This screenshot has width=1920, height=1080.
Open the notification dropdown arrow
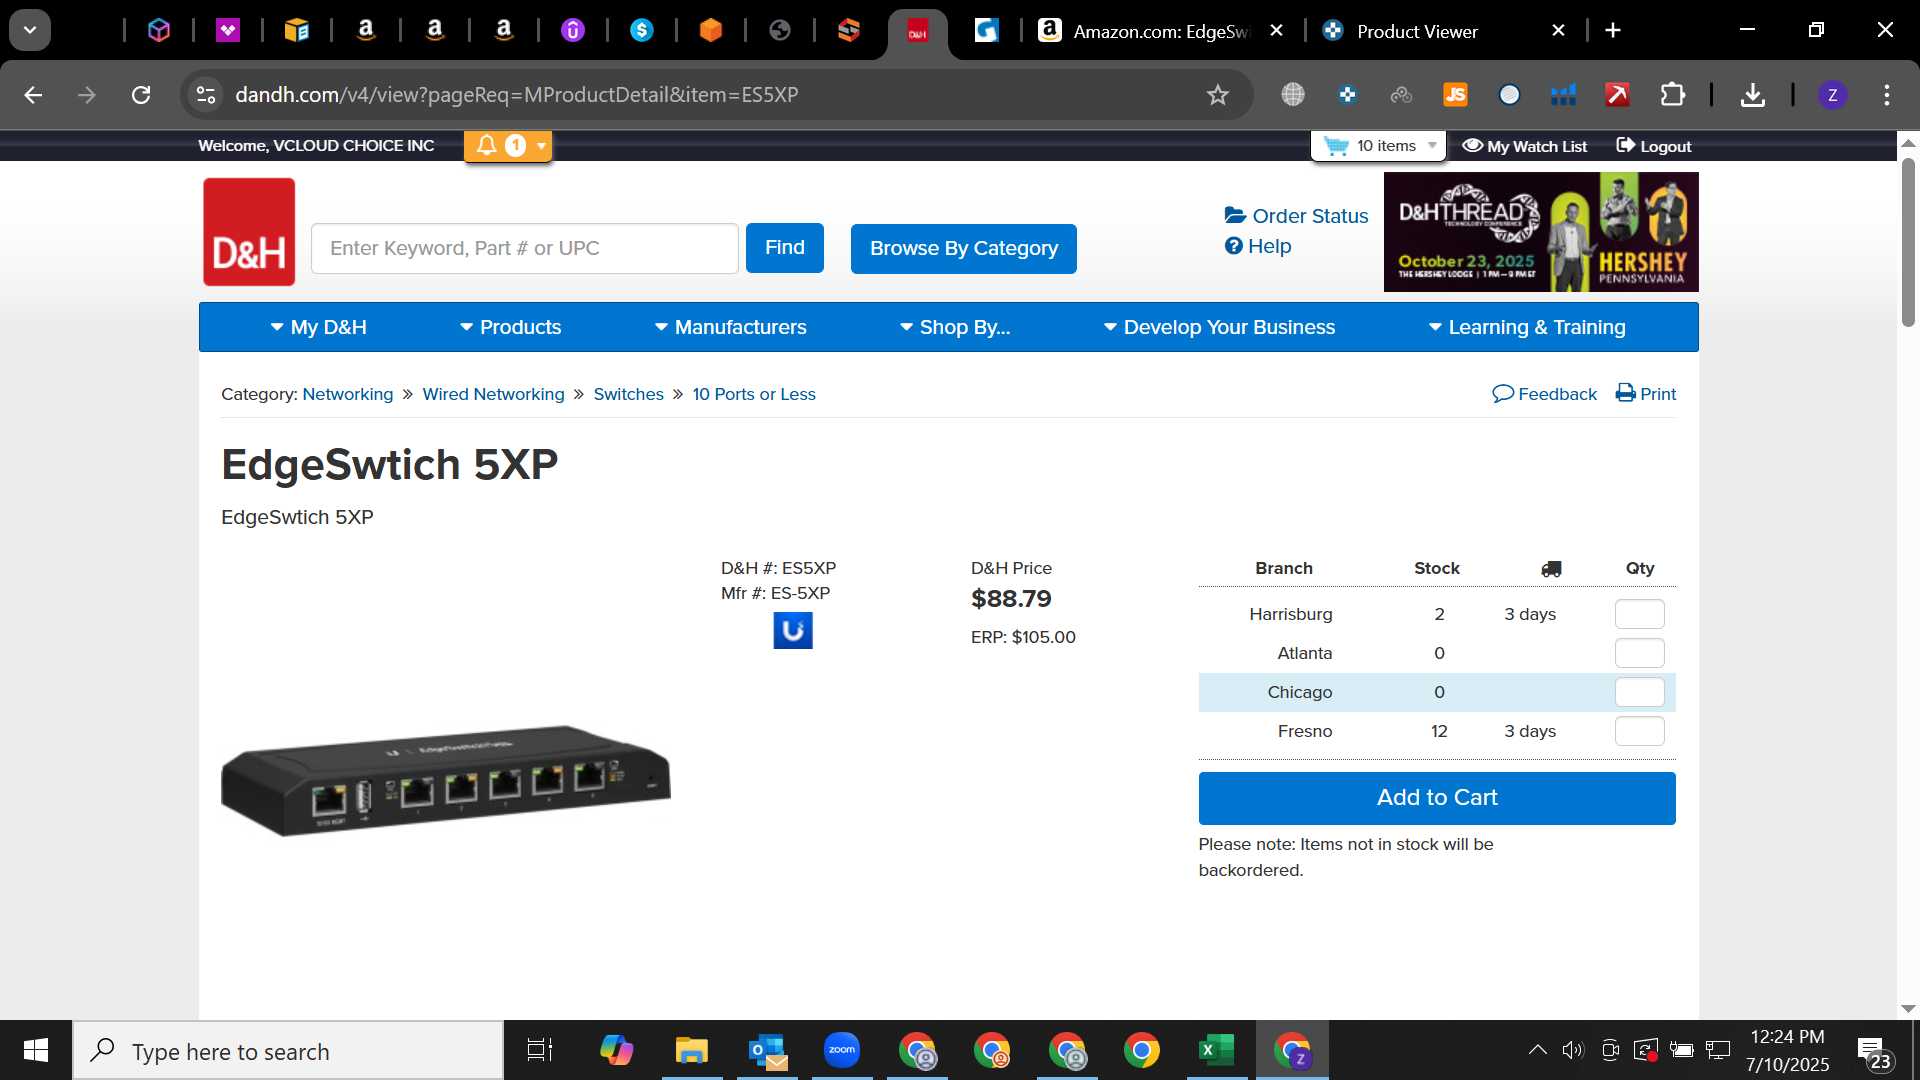tap(541, 146)
